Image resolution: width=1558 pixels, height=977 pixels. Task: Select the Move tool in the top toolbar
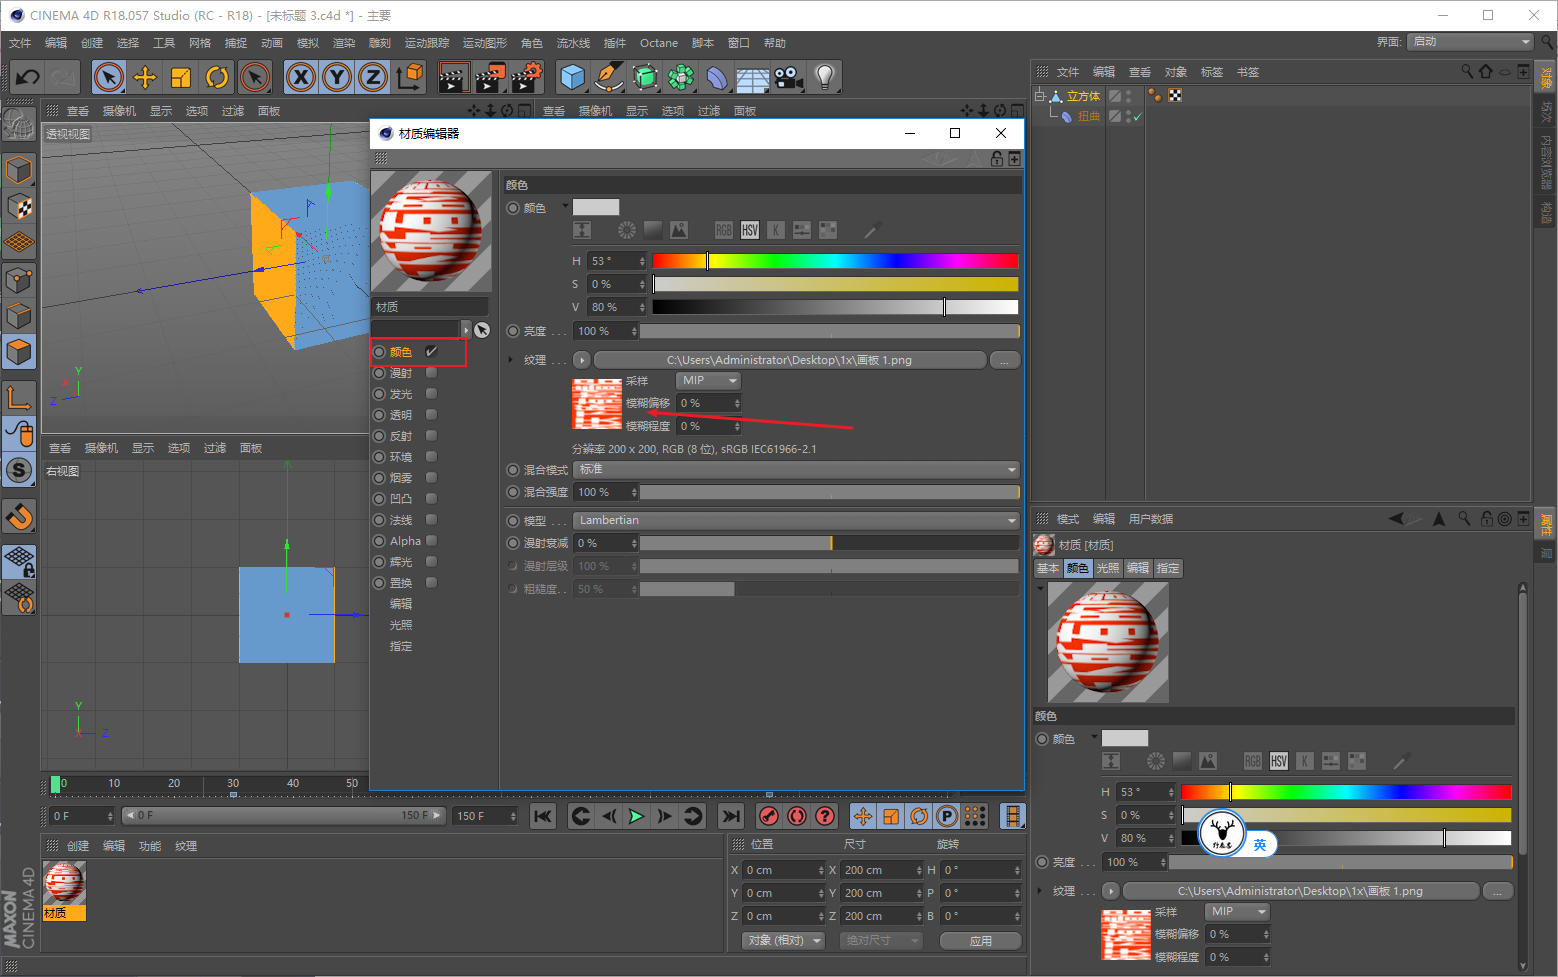(145, 77)
